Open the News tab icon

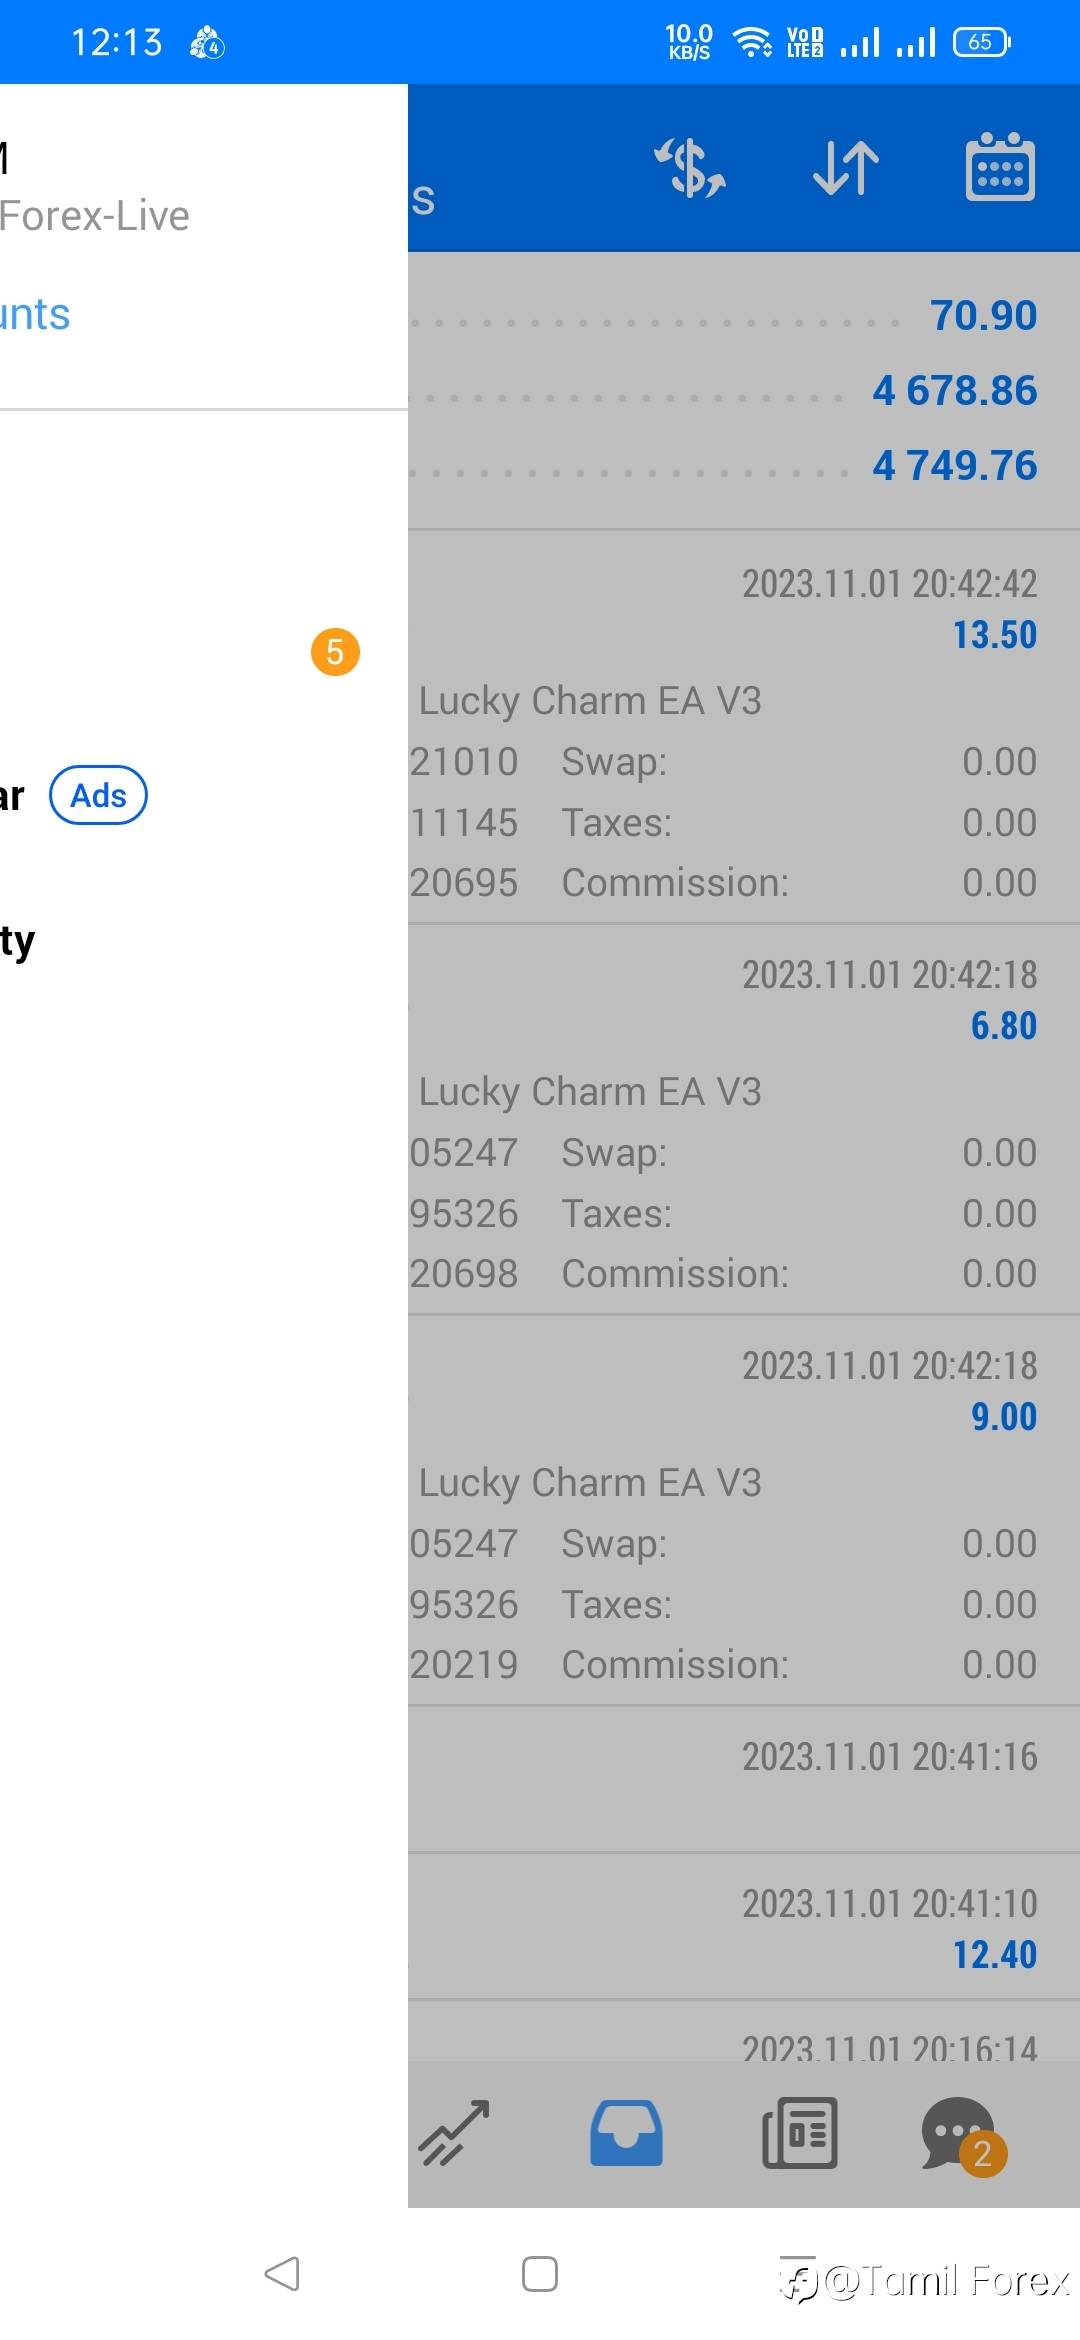pos(799,2132)
